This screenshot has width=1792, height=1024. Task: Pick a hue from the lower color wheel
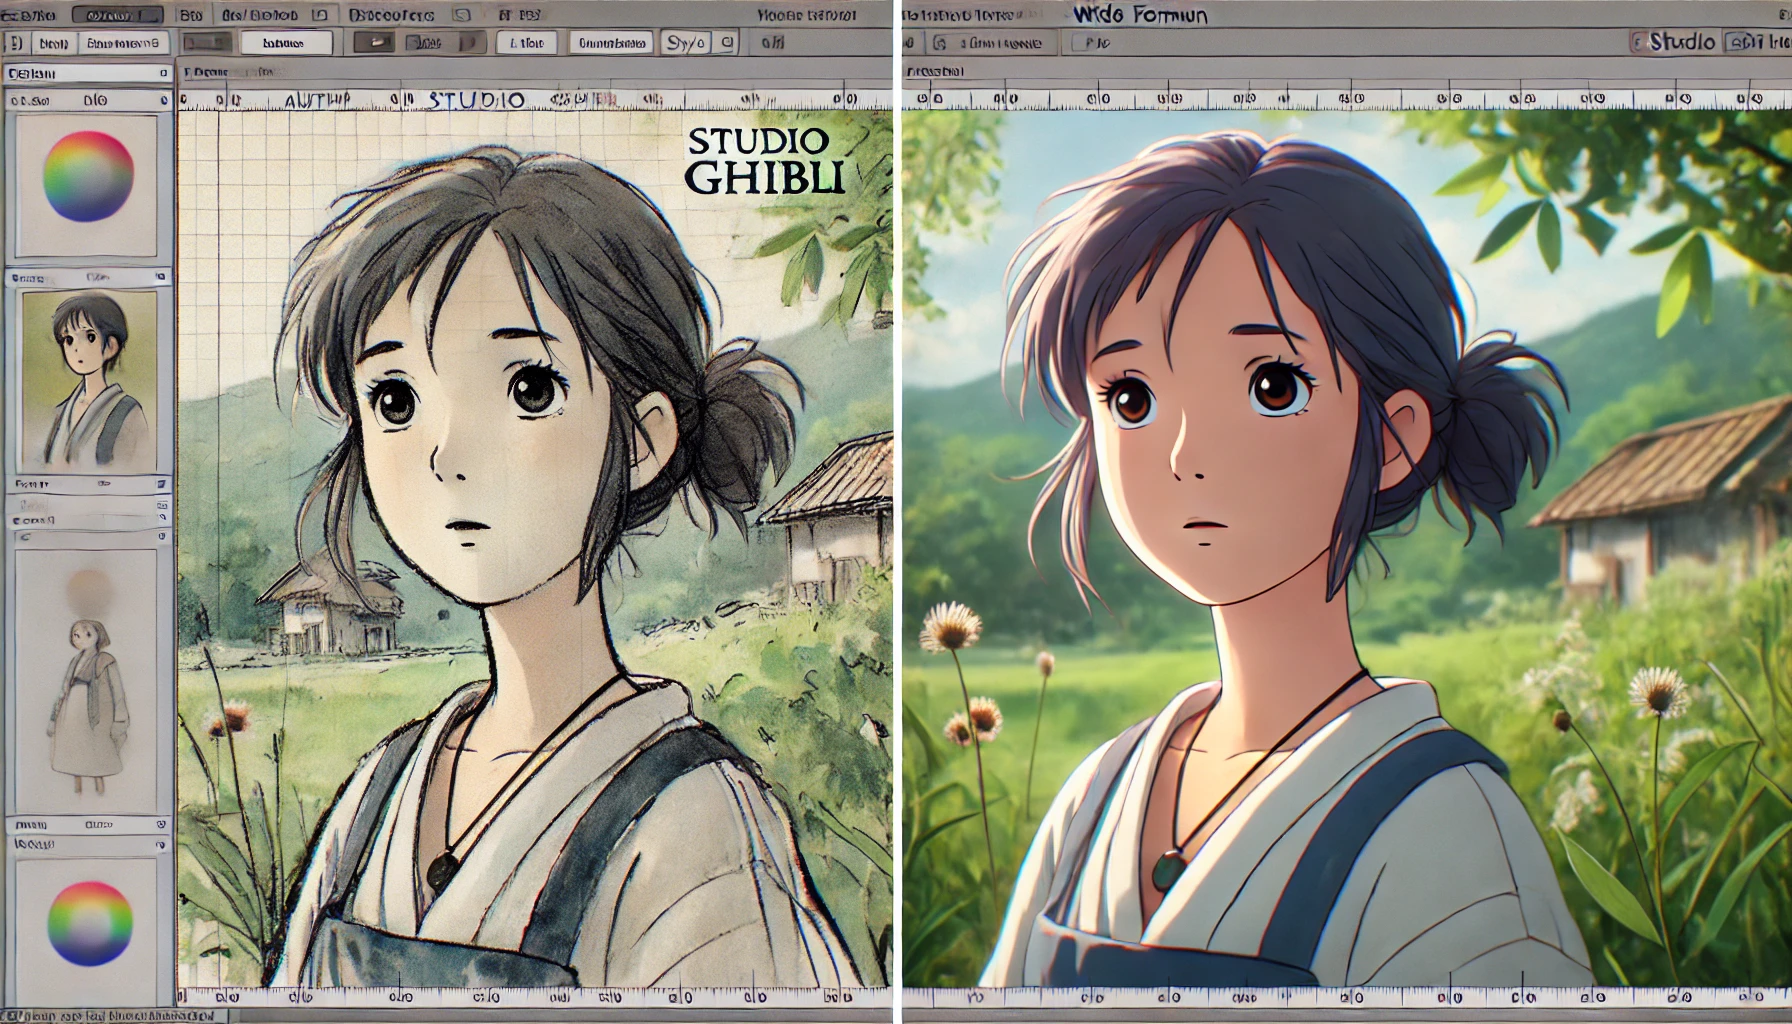90,922
